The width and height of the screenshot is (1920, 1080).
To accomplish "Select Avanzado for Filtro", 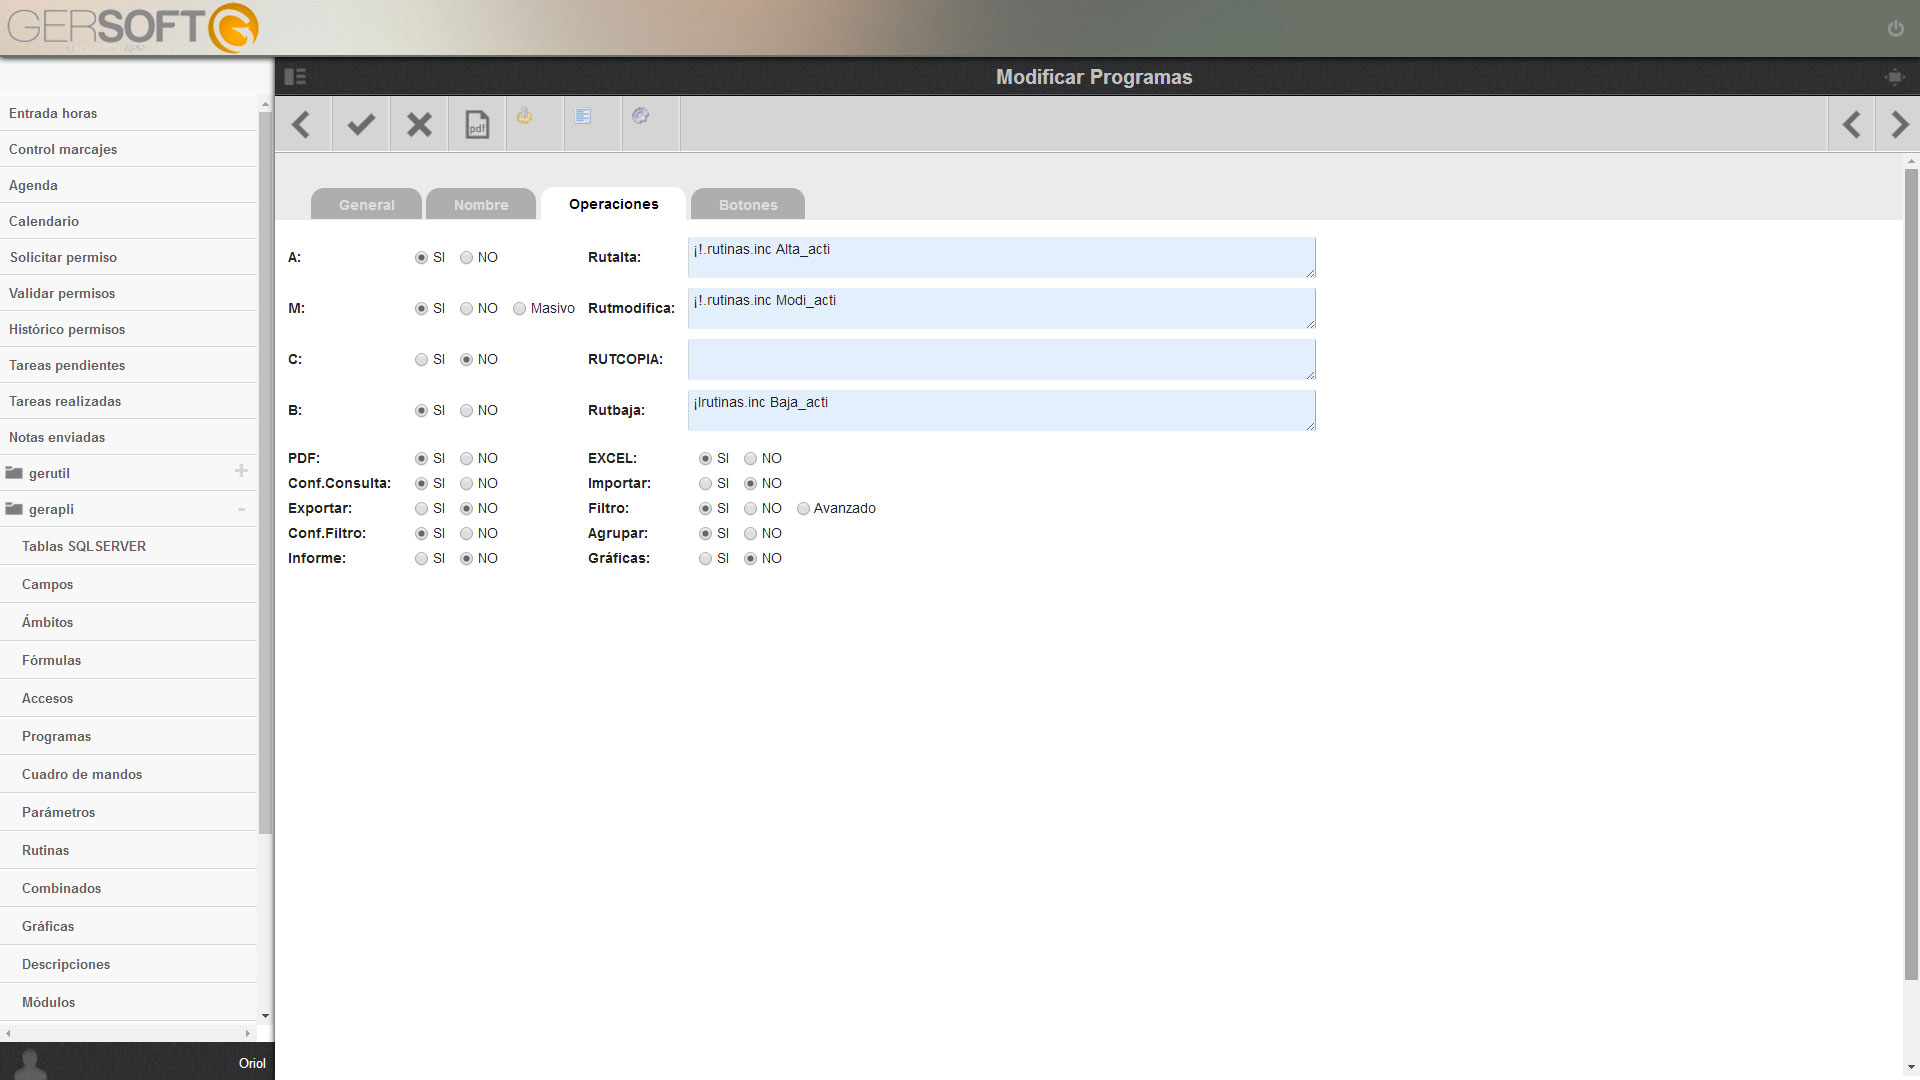I will tap(803, 509).
